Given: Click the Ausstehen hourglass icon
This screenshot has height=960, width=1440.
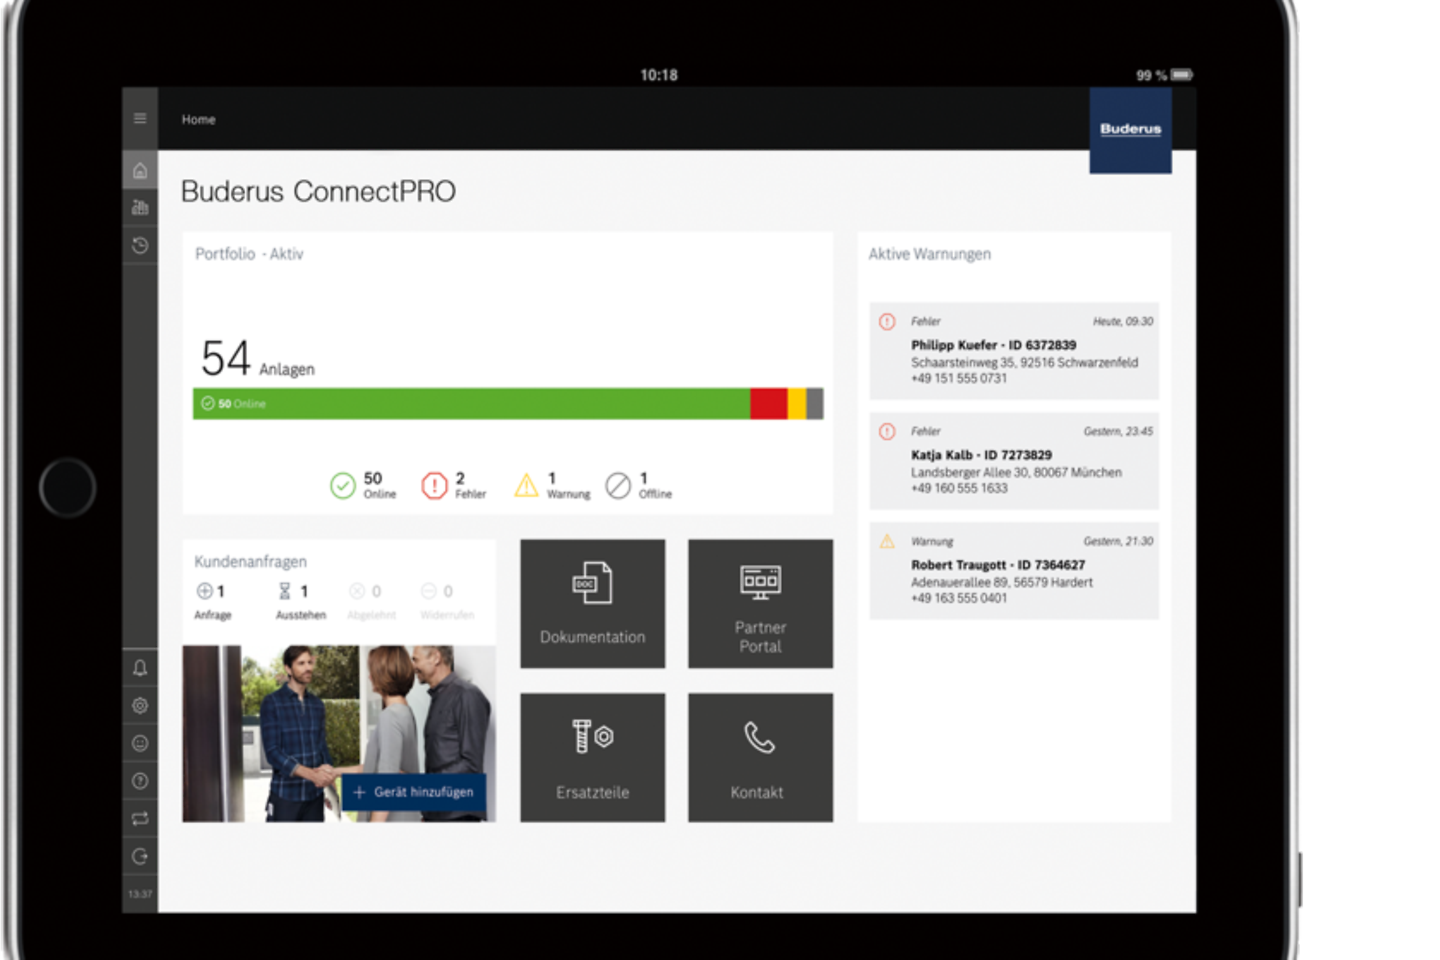Looking at the screenshot, I should coord(285,591).
